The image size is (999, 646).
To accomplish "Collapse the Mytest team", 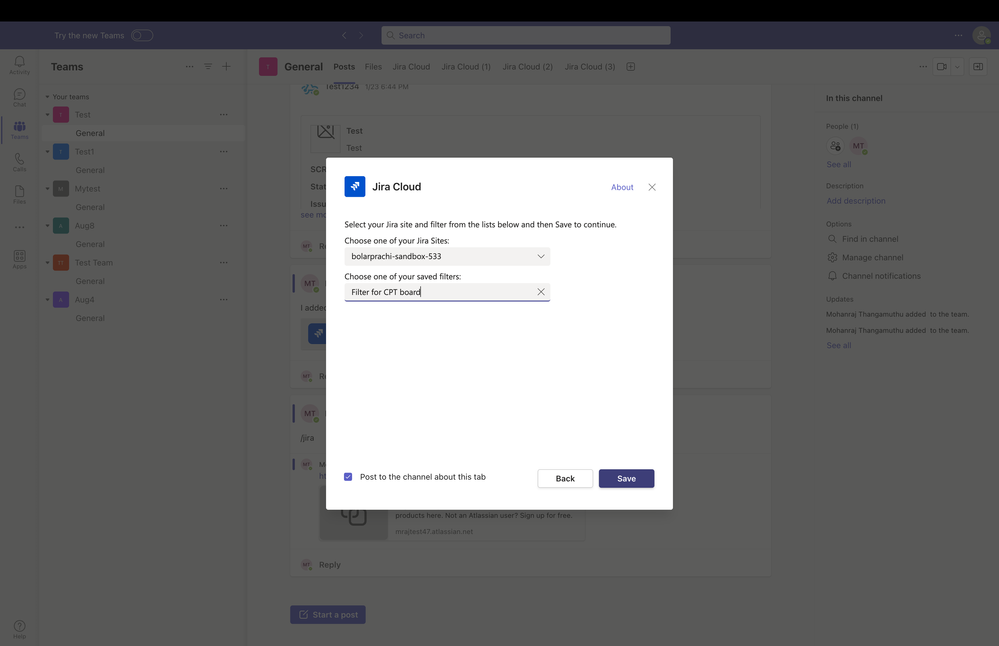I will point(47,189).
